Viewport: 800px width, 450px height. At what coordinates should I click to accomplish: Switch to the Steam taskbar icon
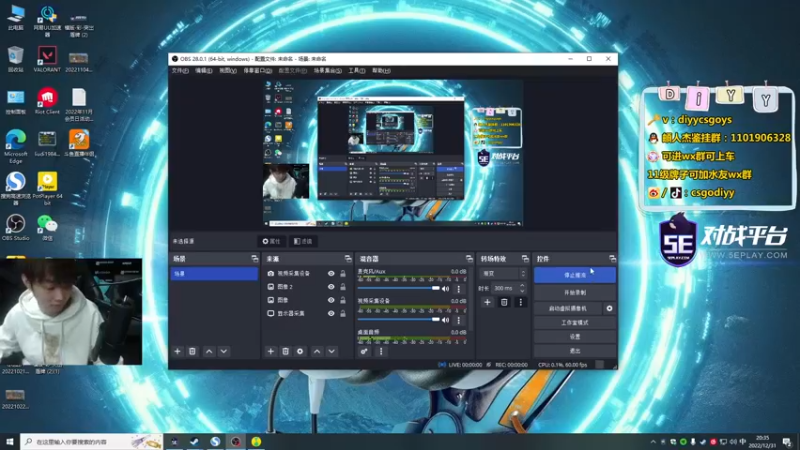(x=194, y=441)
